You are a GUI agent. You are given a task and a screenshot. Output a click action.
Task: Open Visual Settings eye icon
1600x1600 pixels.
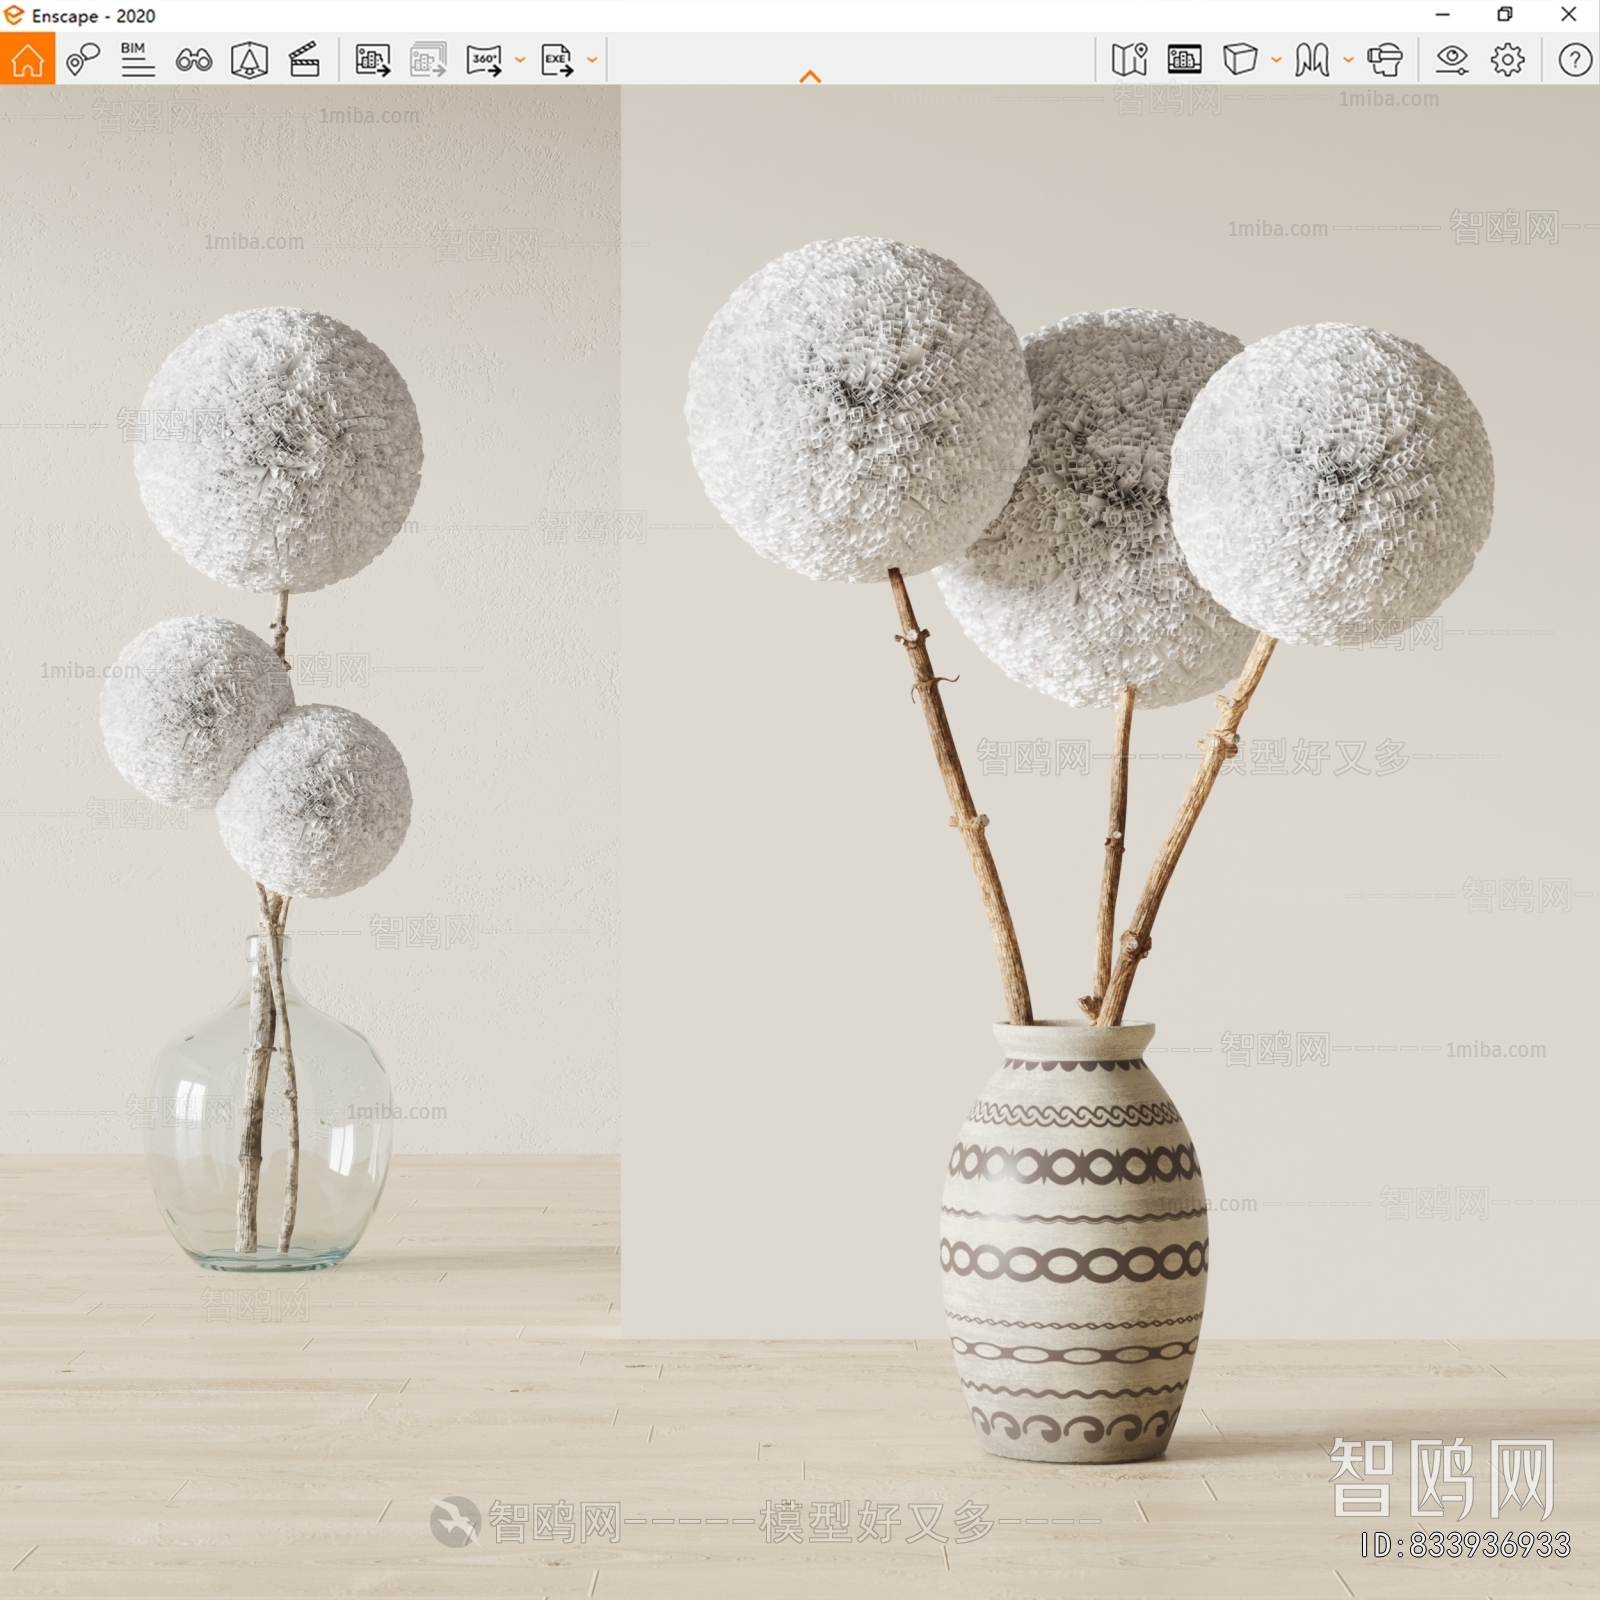(x=1452, y=60)
